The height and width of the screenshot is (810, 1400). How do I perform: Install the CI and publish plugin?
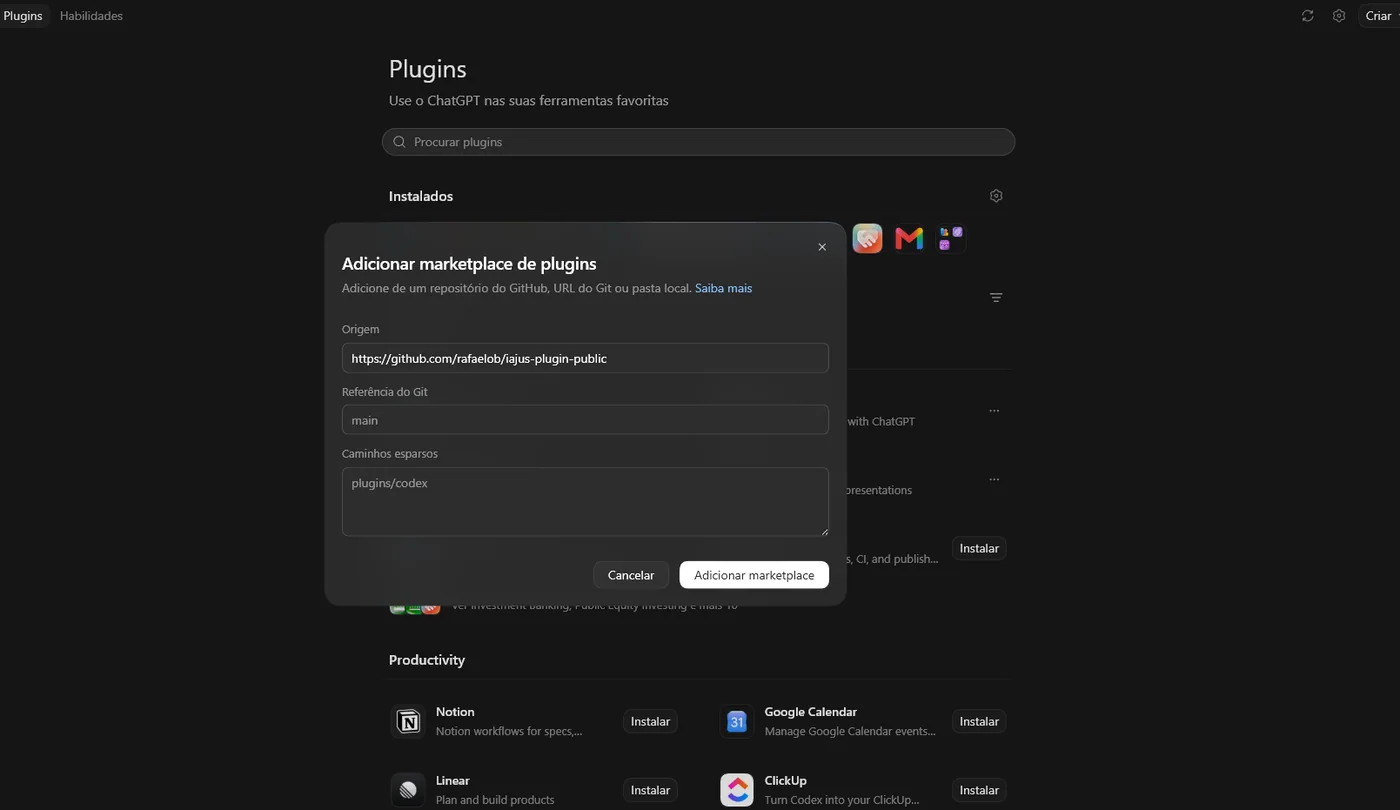pyautogui.click(x=979, y=548)
